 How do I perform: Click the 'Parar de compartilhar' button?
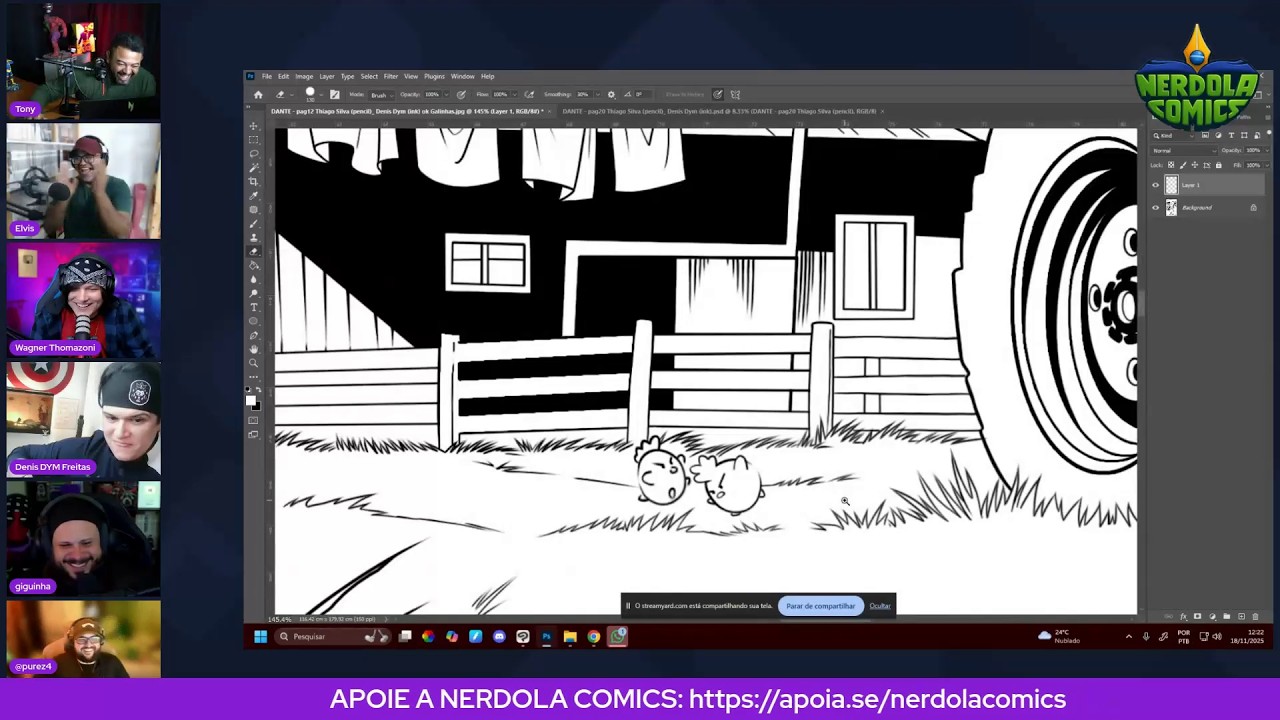coord(821,606)
